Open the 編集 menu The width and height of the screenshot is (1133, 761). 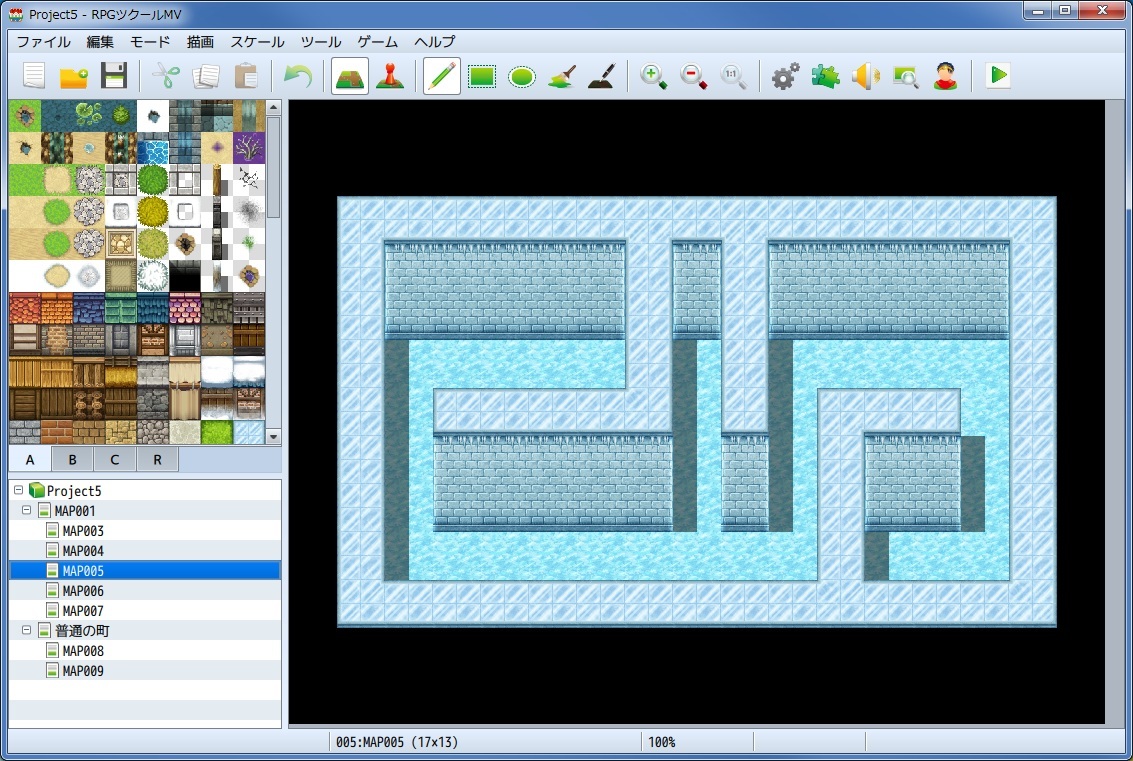click(100, 42)
